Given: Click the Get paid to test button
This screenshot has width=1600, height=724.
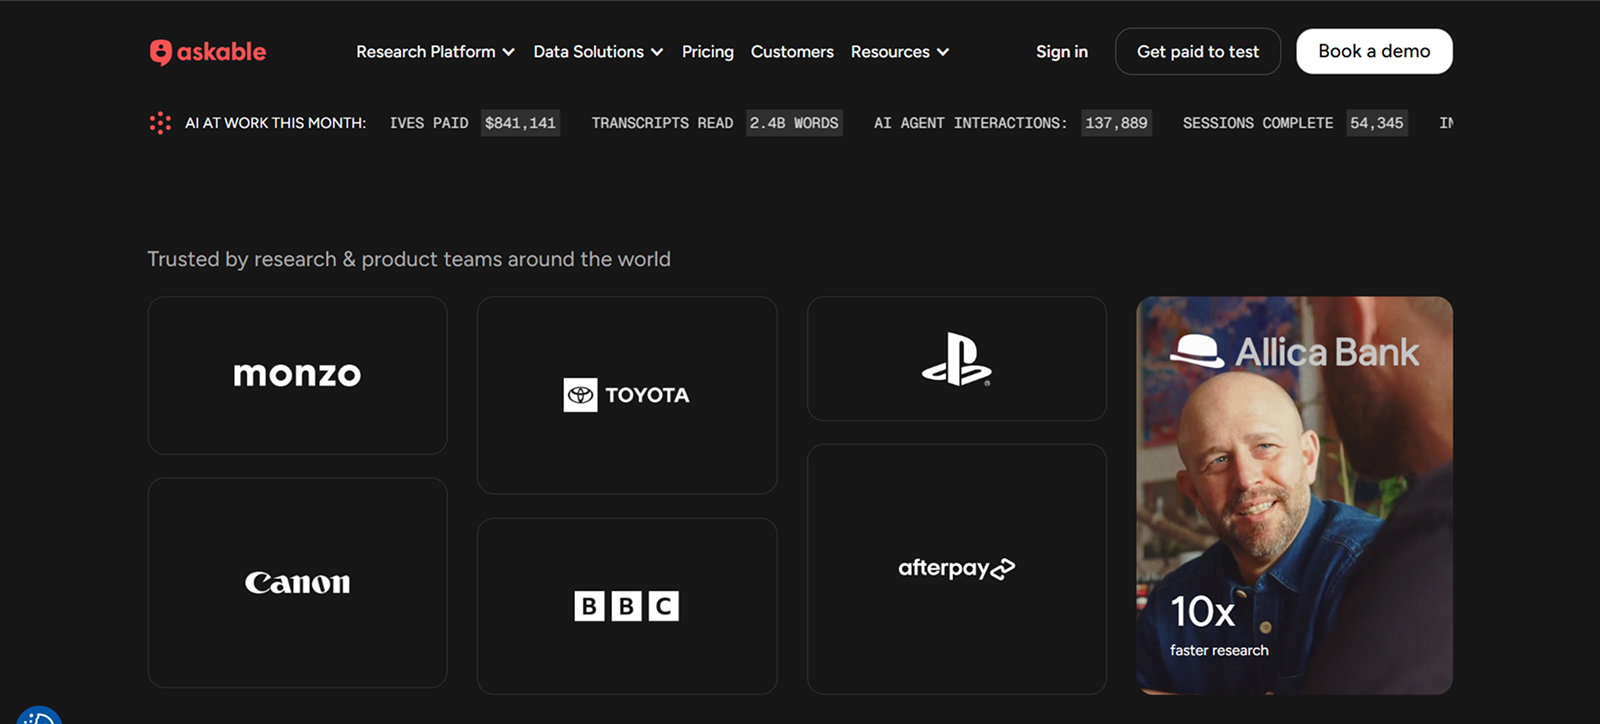Looking at the screenshot, I should [1198, 51].
